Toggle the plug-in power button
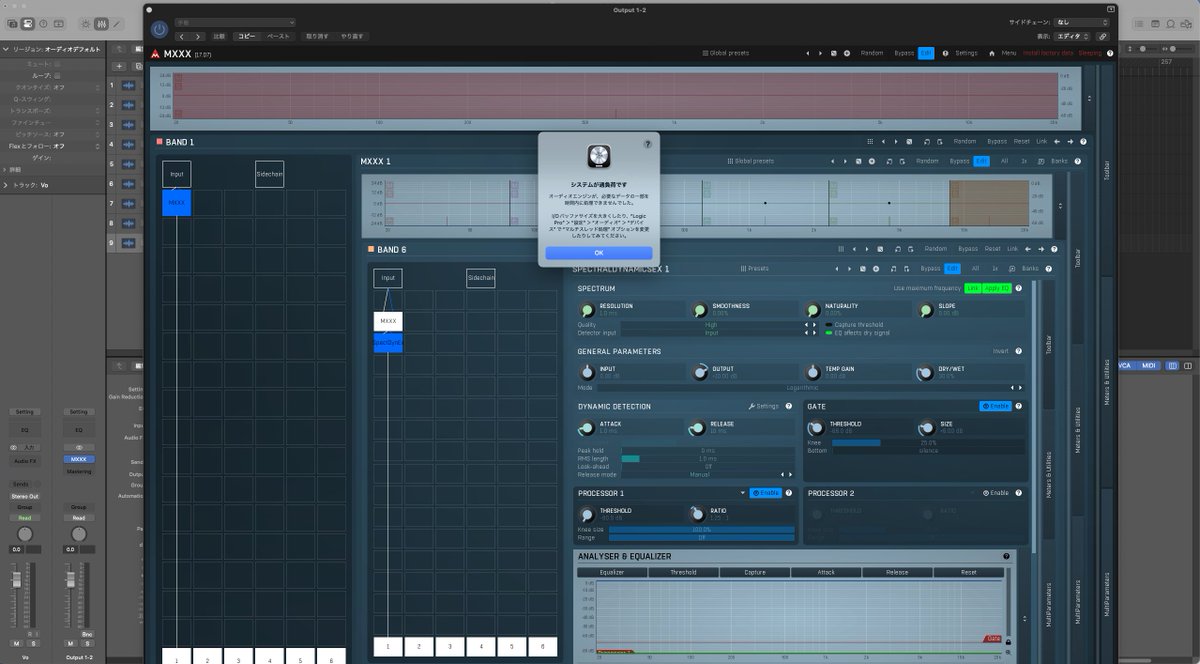 159,30
